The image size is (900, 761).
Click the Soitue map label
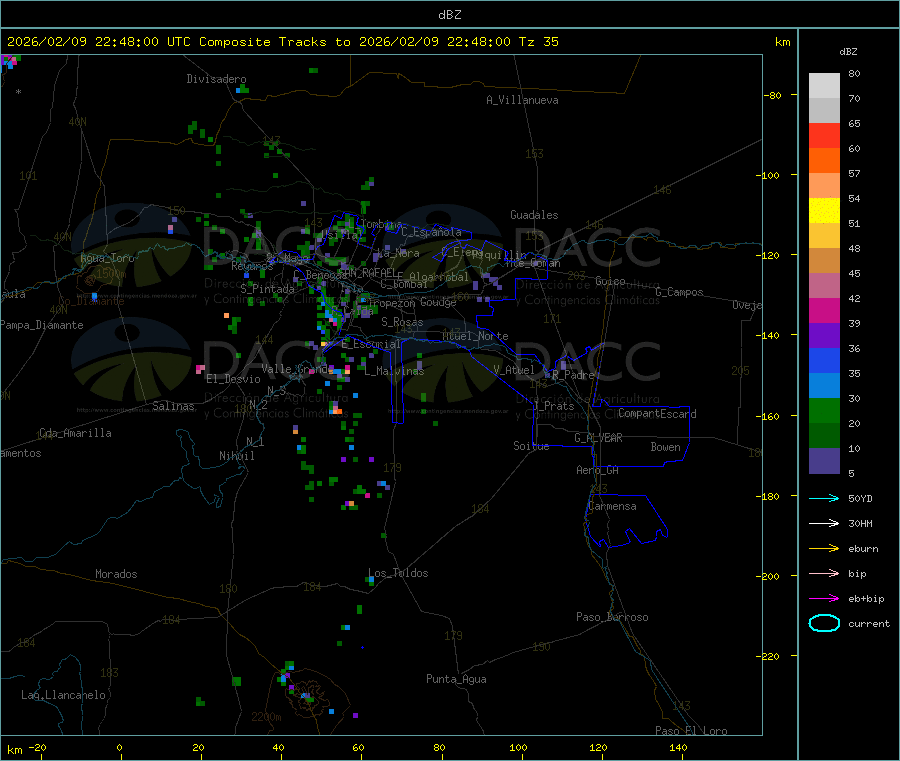click(531, 445)
